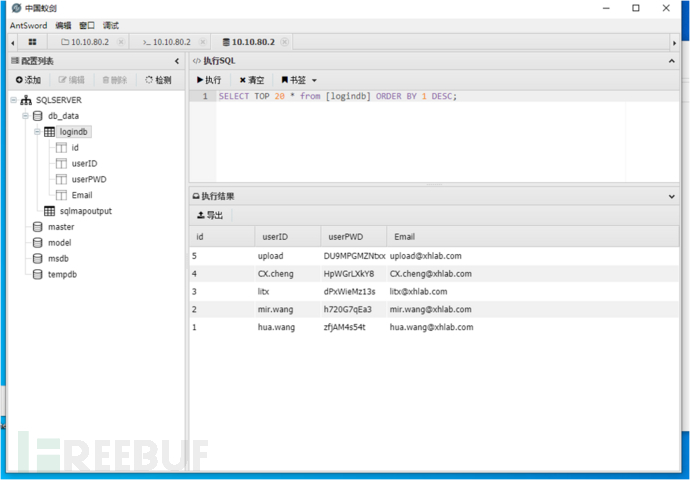This screenshot has width=690, height=480.
Task: Collapse the 执行结果 panel
Action: click(x=672, y=197)
